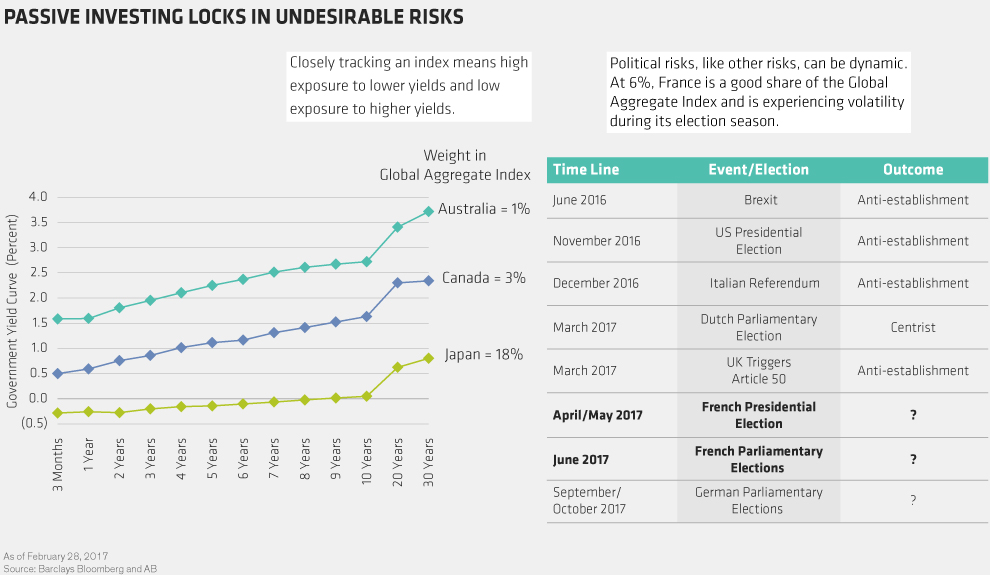This screenshot has width=990, height=575.
Task: Click Australia's 3 Months diamond marker
Action: click(58, 319)
